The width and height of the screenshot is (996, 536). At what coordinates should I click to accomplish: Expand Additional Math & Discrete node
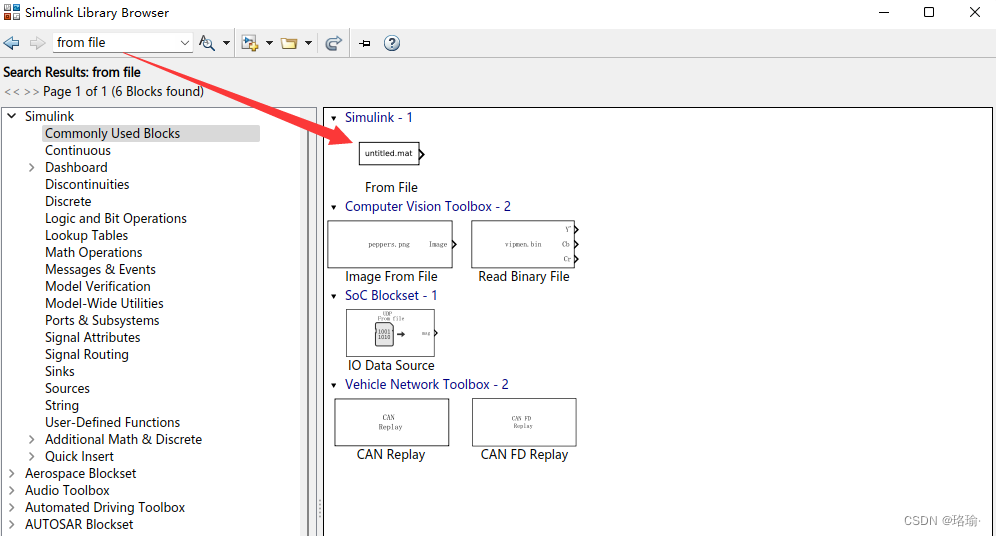tap(32, 439)
